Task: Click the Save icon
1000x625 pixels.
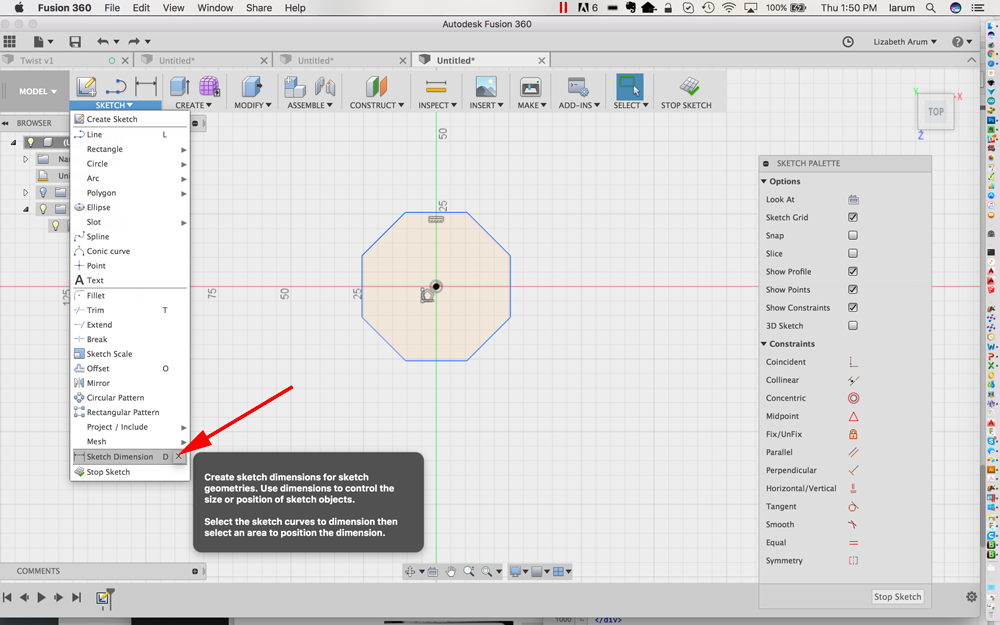Action: click(x=75, y=41)
